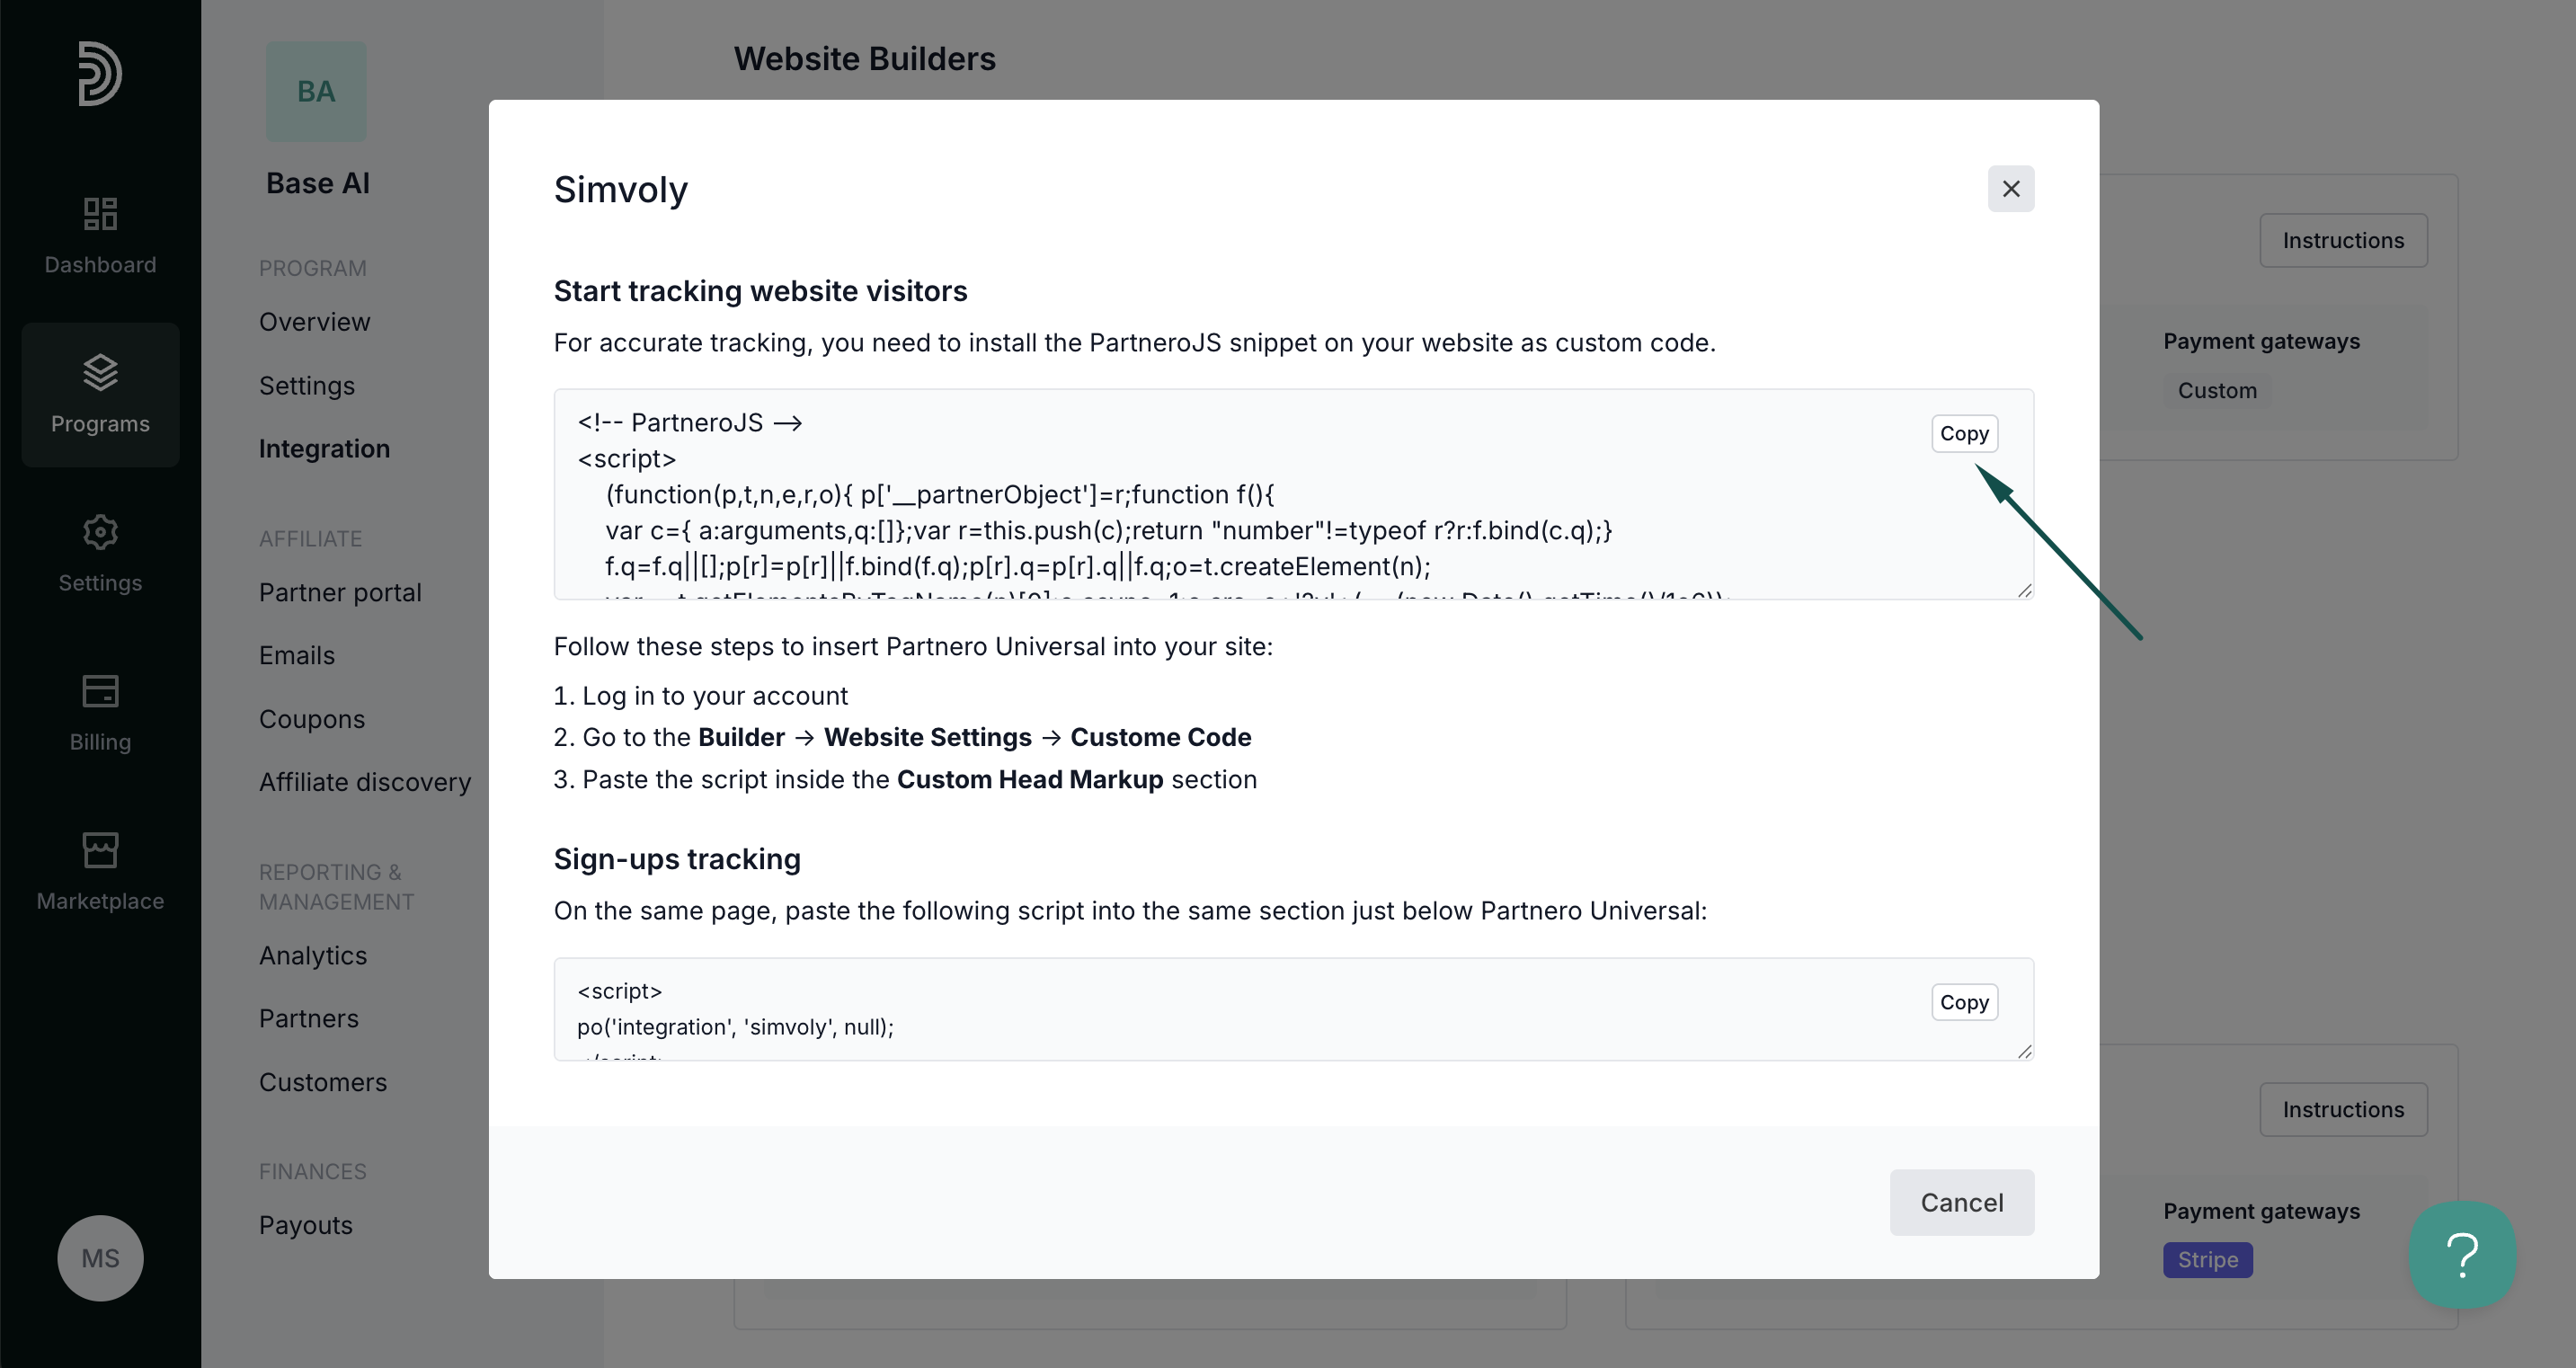Open the Marketplace store icon
Viewport: 2576px width, 1368px height.
(100, 850)
